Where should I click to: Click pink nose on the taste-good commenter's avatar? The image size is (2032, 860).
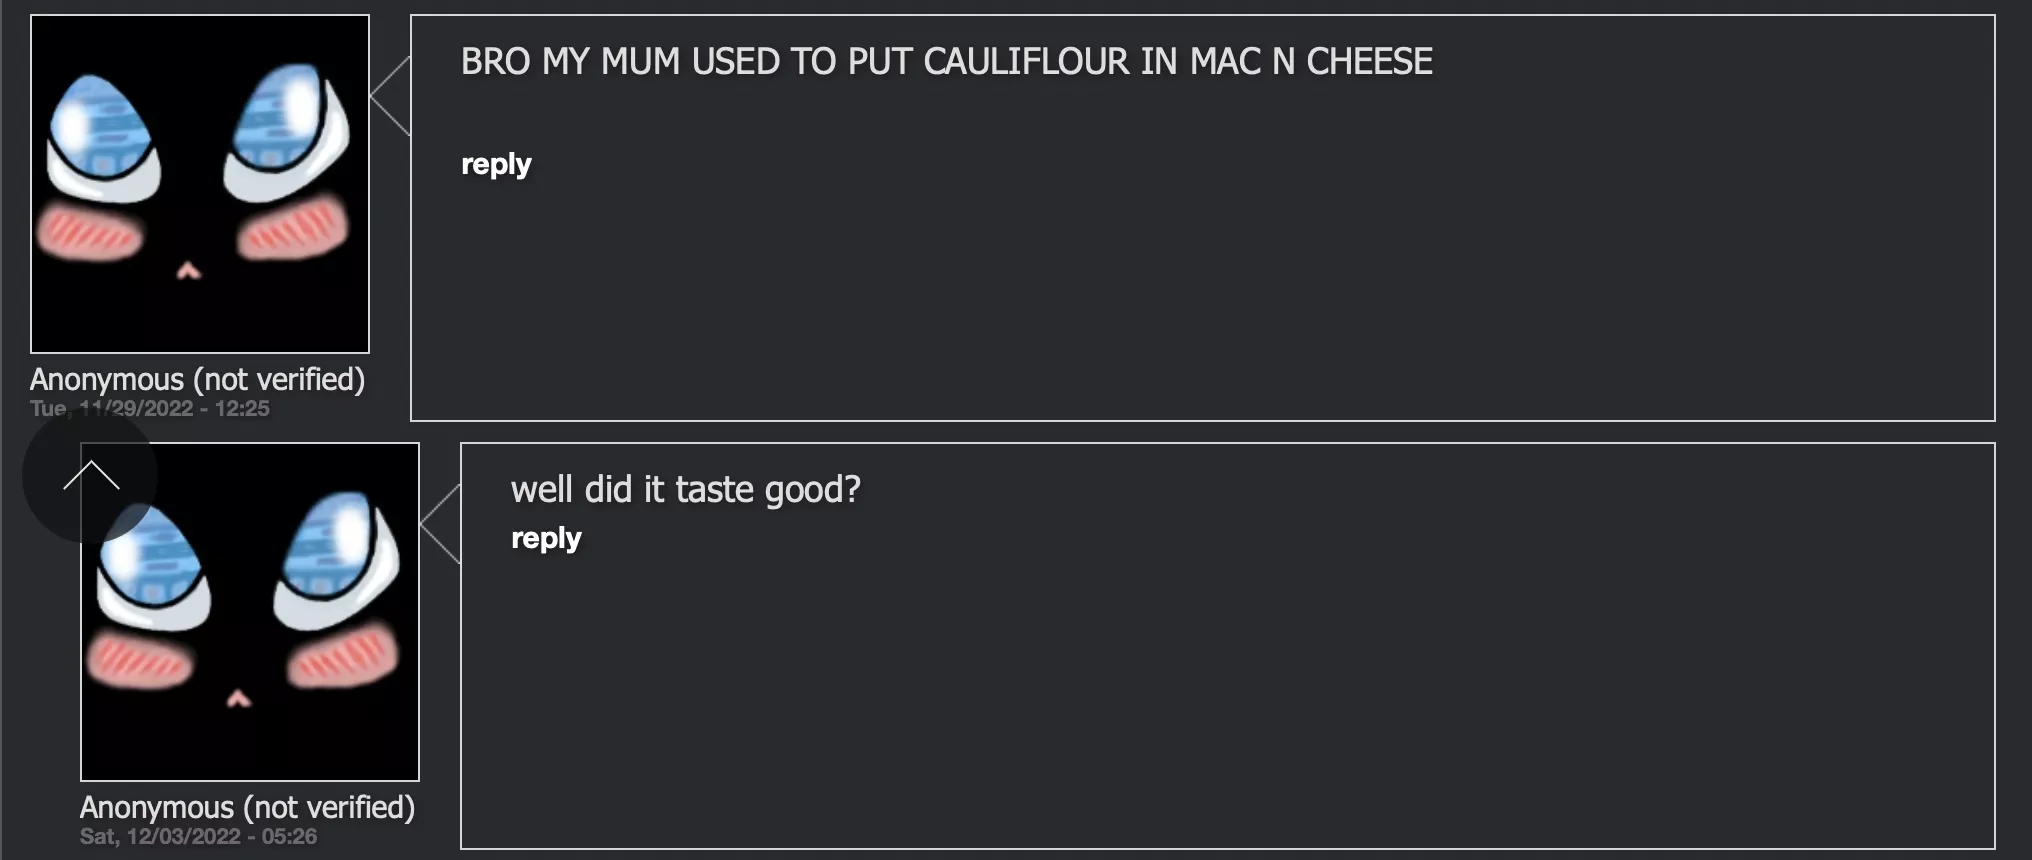(x=238, y=699)
